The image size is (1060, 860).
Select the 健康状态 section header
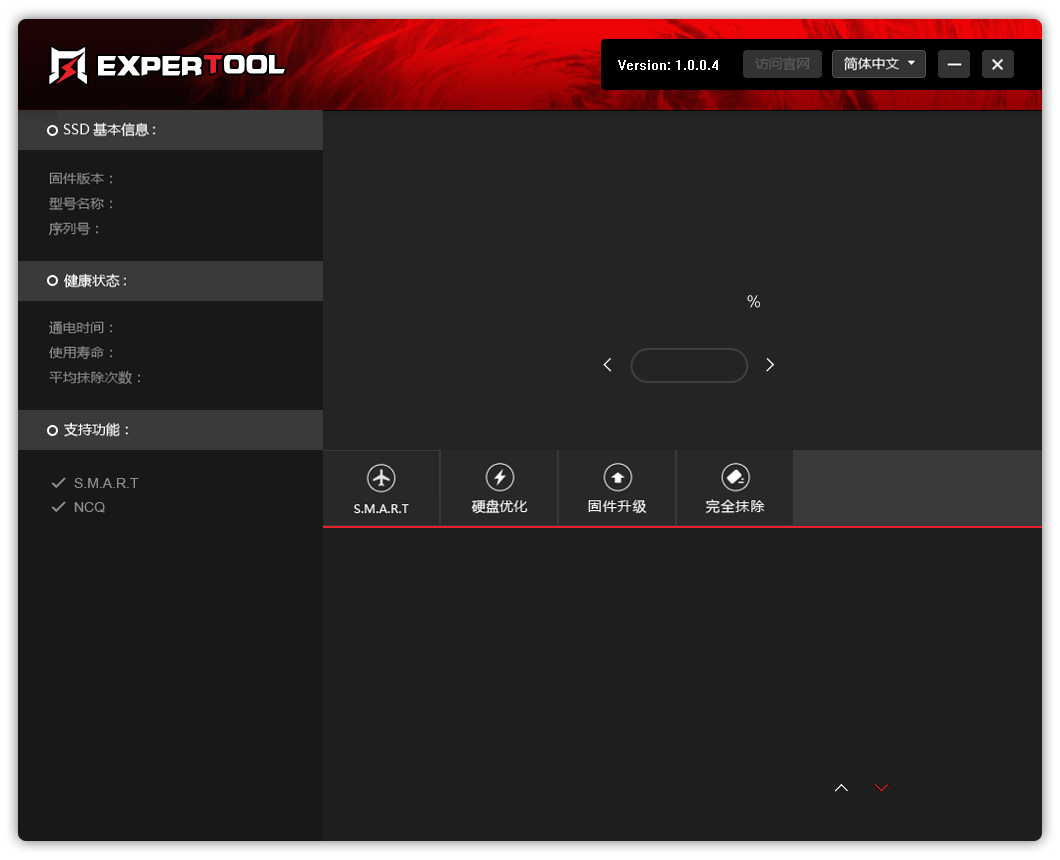point(170,281)
